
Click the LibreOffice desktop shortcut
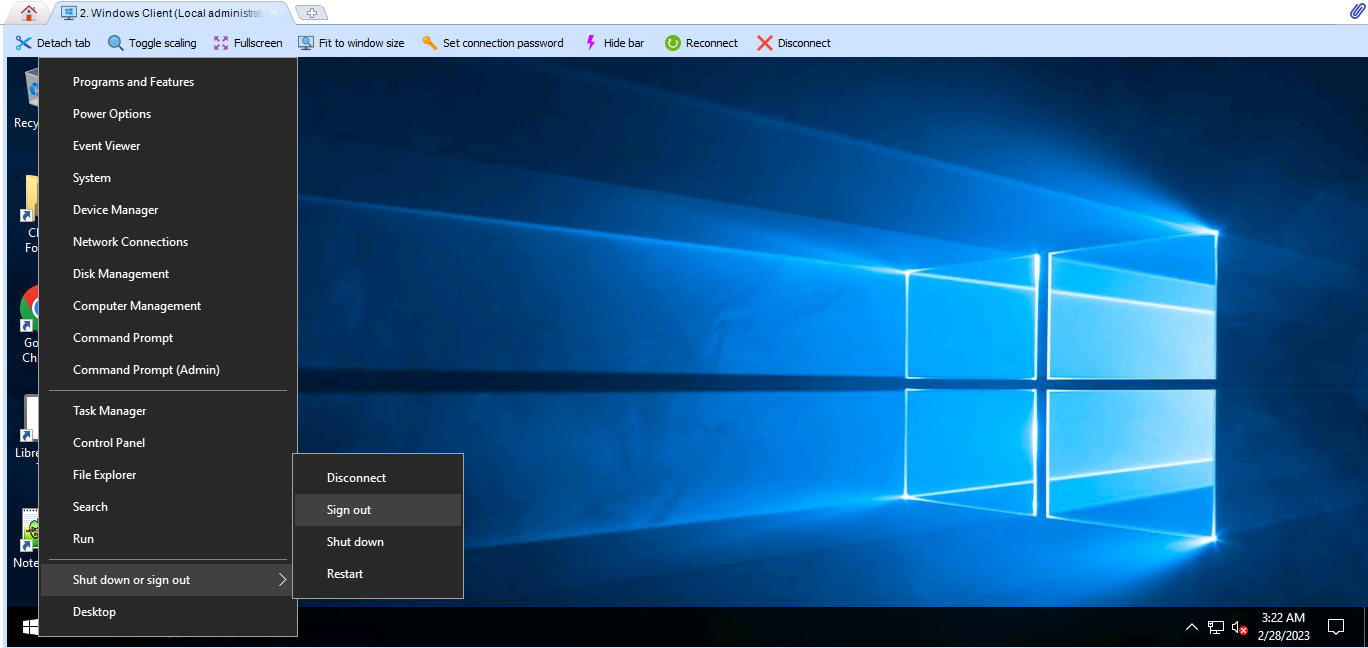28,427
